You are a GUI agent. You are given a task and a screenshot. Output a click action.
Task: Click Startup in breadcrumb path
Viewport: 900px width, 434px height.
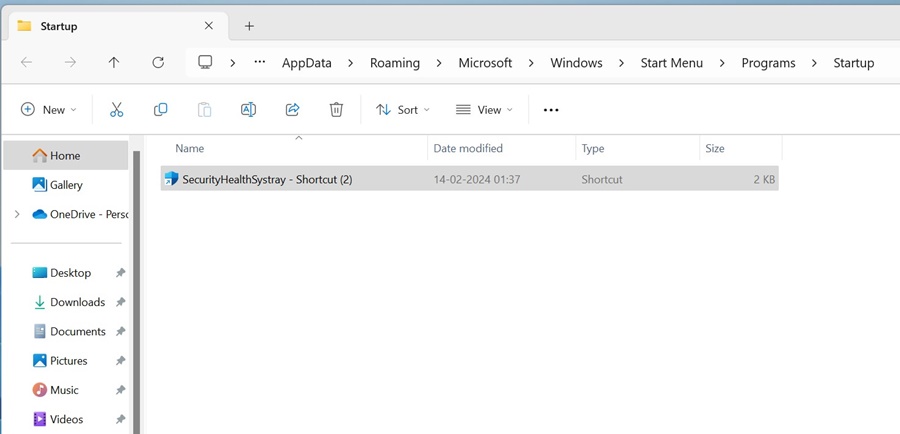[854, 63]
